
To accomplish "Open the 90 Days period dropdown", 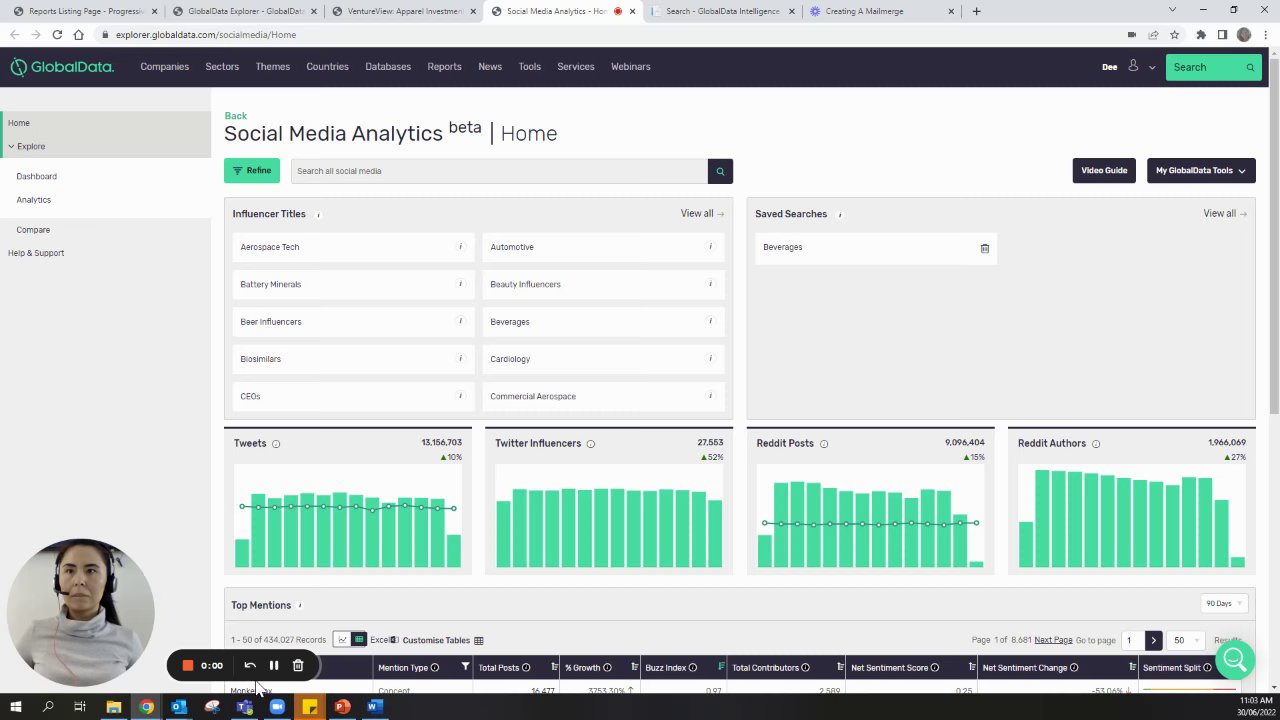I will pos(1224,604).
